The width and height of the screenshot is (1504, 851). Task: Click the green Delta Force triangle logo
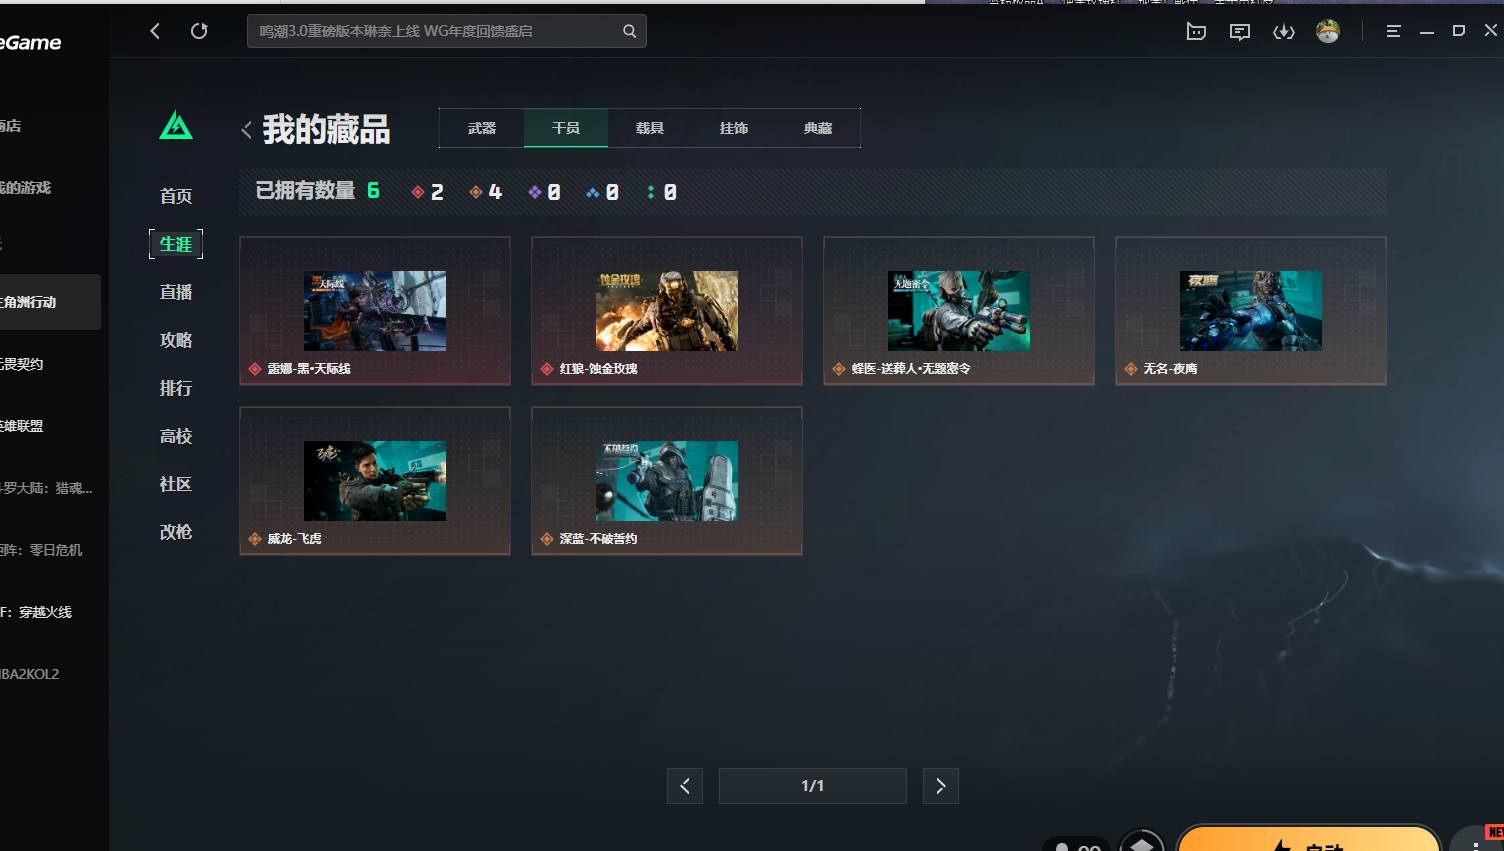[x=176, y=126]
